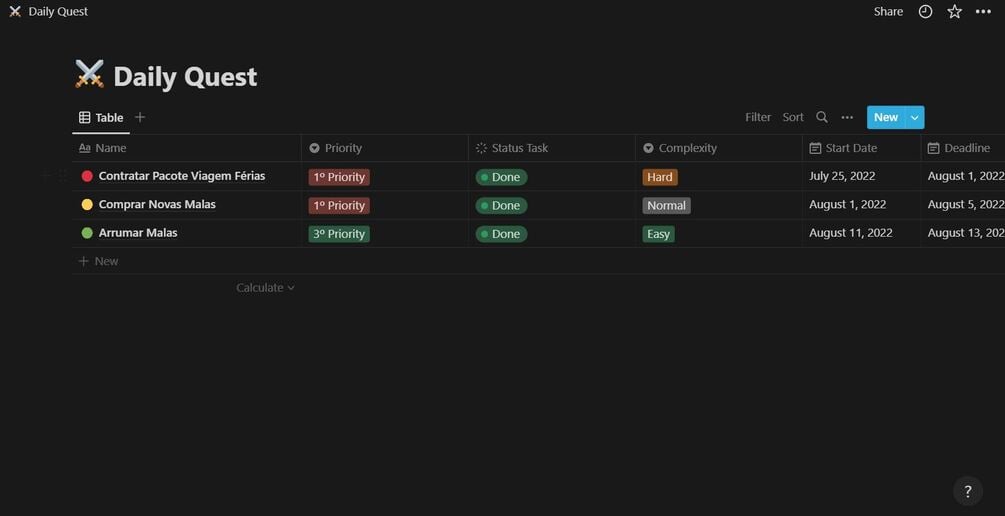Click the Sort option
Image resolution: width=1005 pixels, height=516 pixels.
[x=793, y=117]
